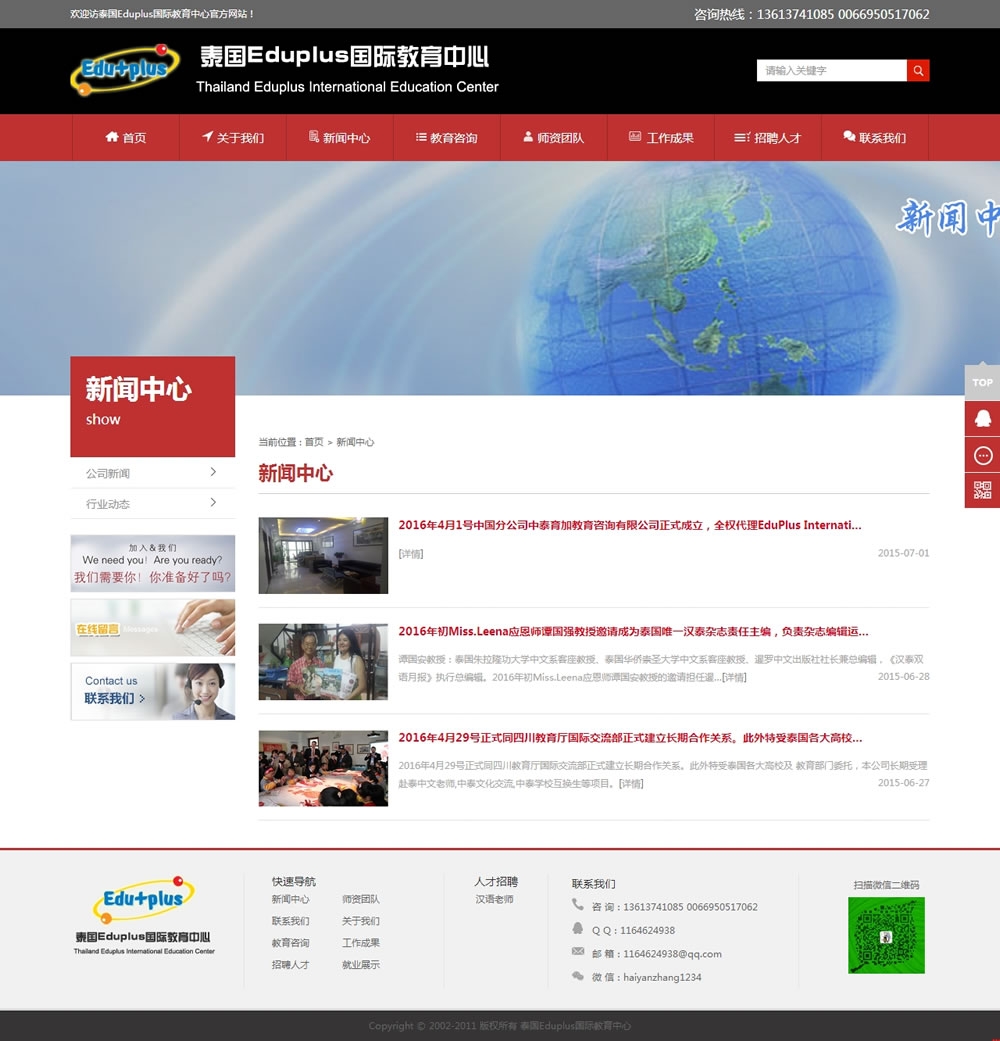This screenshot has height=1041, width=1000.
Task: Click the QQ icon next to 1164624938
Action: coord(577,930)
